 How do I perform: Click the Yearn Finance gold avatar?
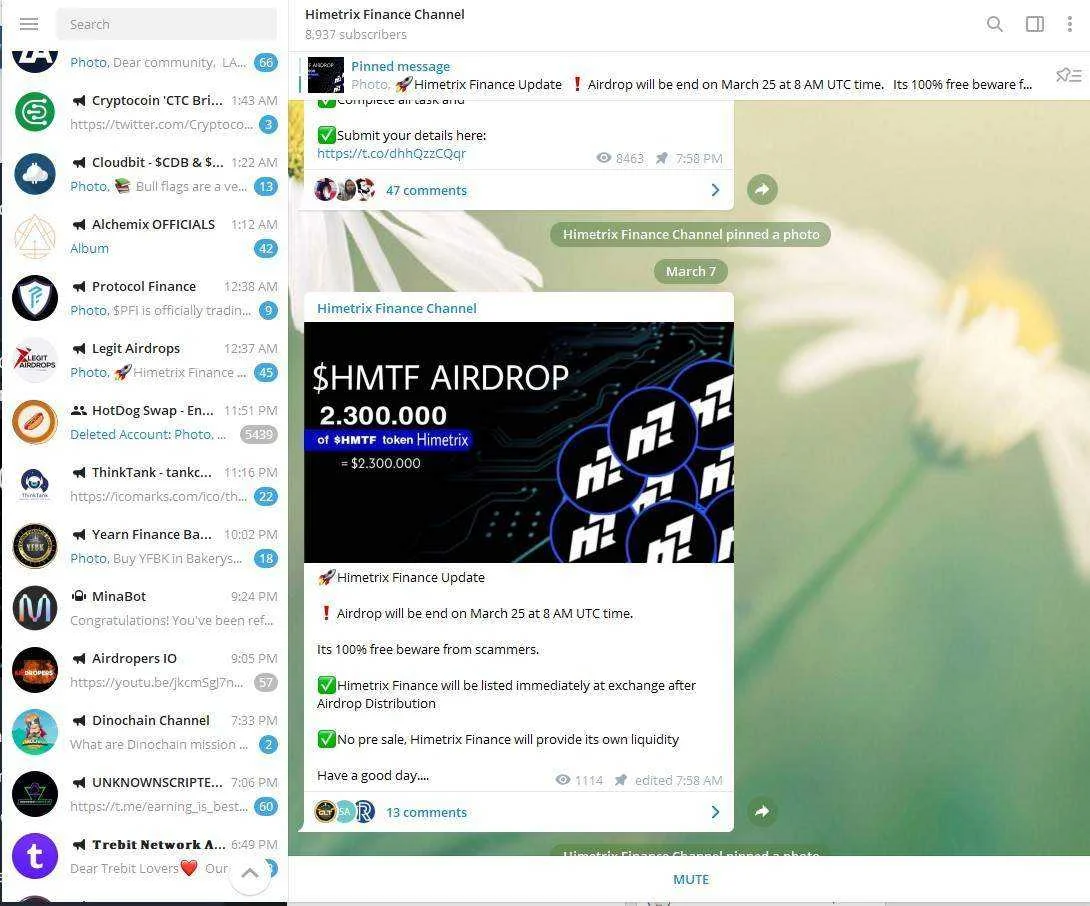click(35, 546)
